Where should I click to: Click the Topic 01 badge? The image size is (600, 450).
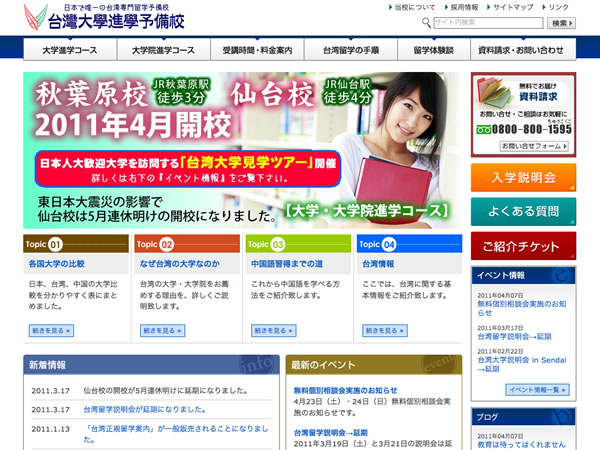click(x=42, y=243)
